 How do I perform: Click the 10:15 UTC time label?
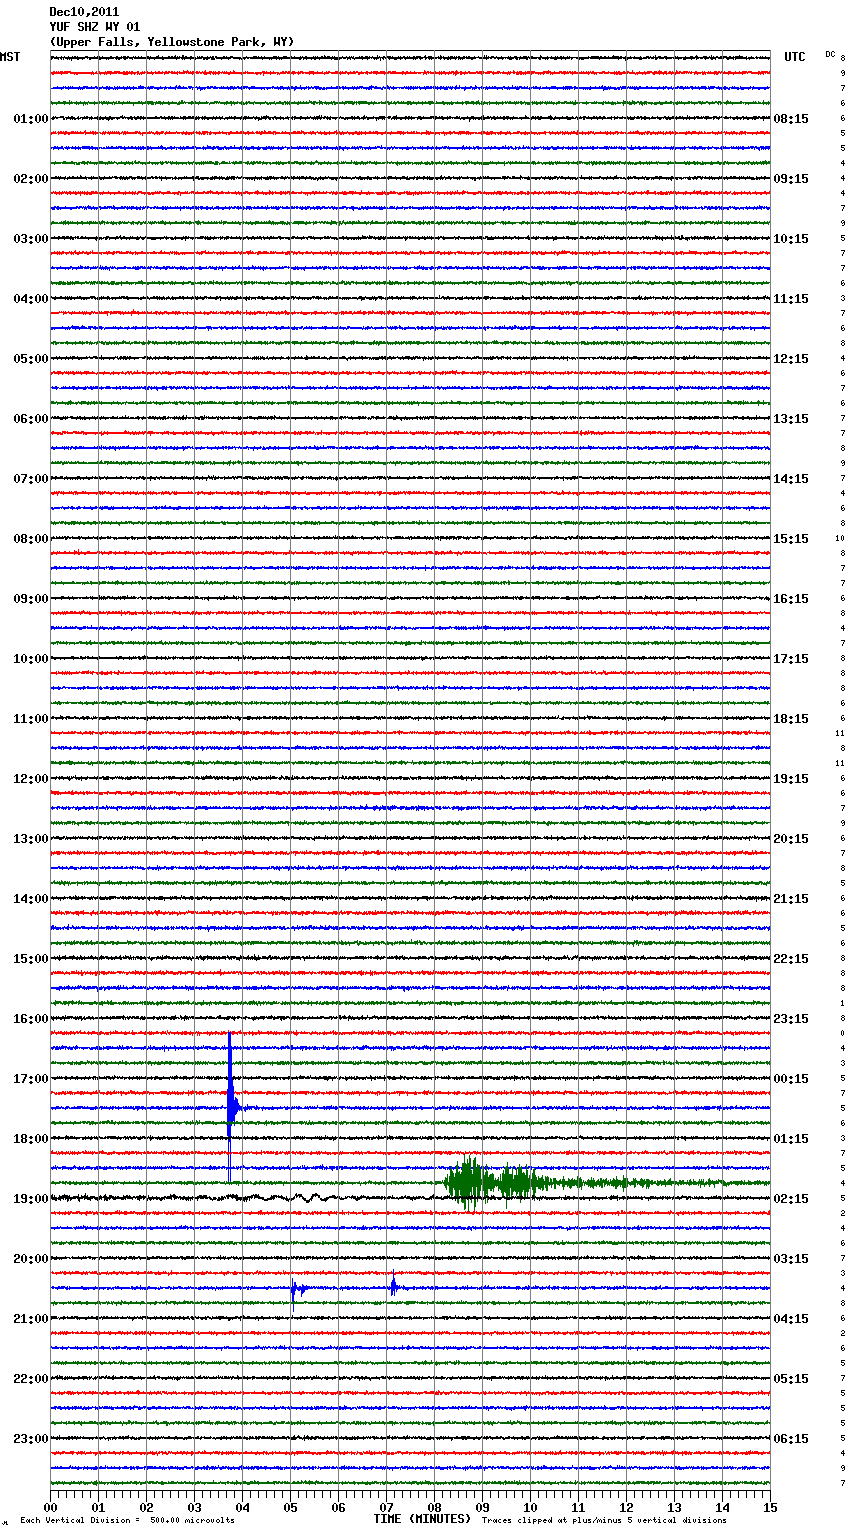pos(791,239)
